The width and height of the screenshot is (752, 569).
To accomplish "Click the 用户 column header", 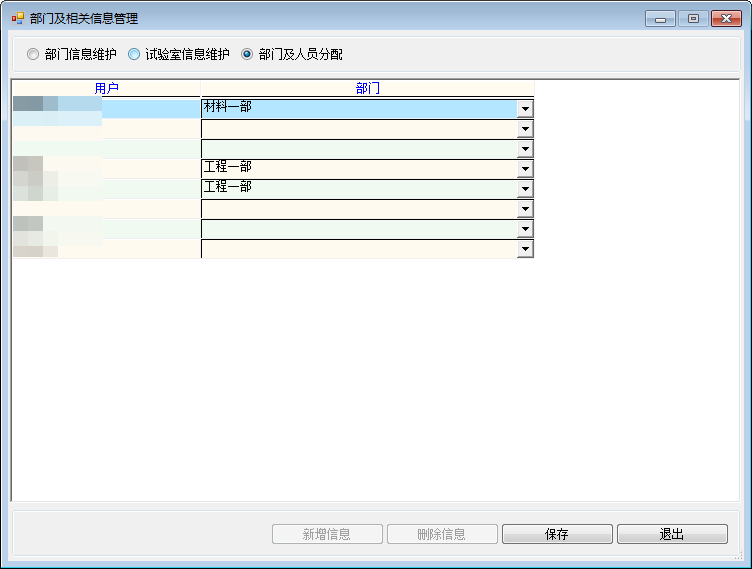I will pos(106,88).
